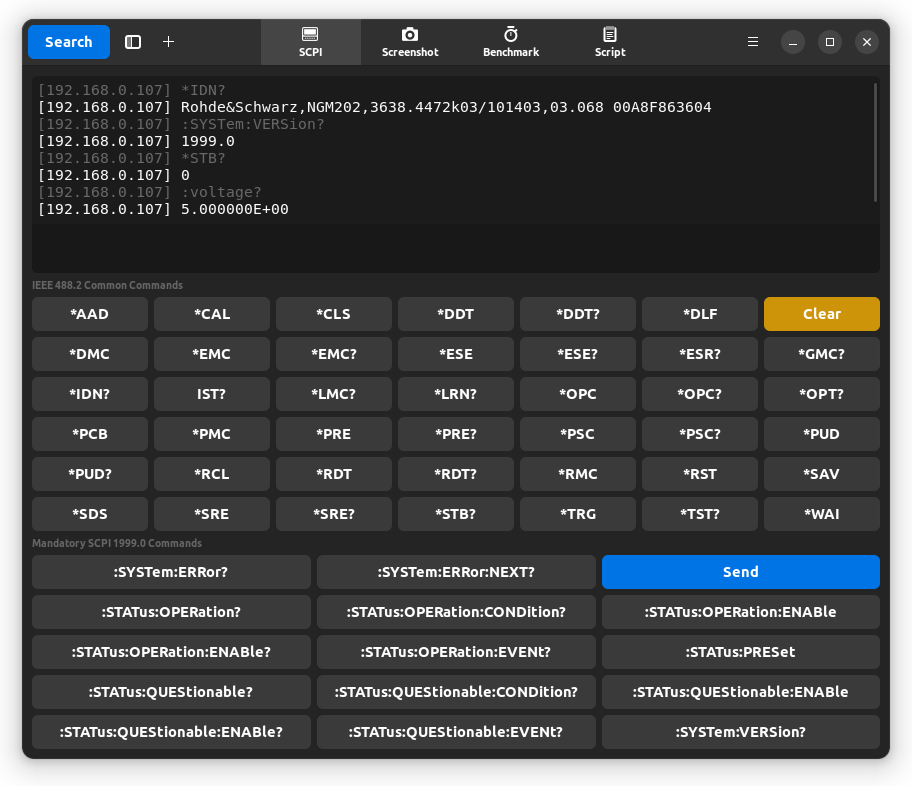The height and width of the screenshot is (786, 912).
Task: Toggle the sidebar panel icon
Action: 133,42
